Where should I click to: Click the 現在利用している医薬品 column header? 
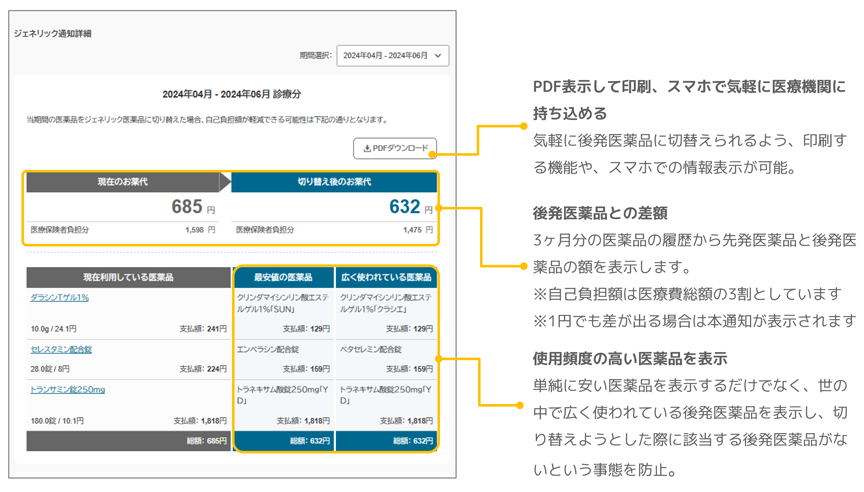coord(128,277)
